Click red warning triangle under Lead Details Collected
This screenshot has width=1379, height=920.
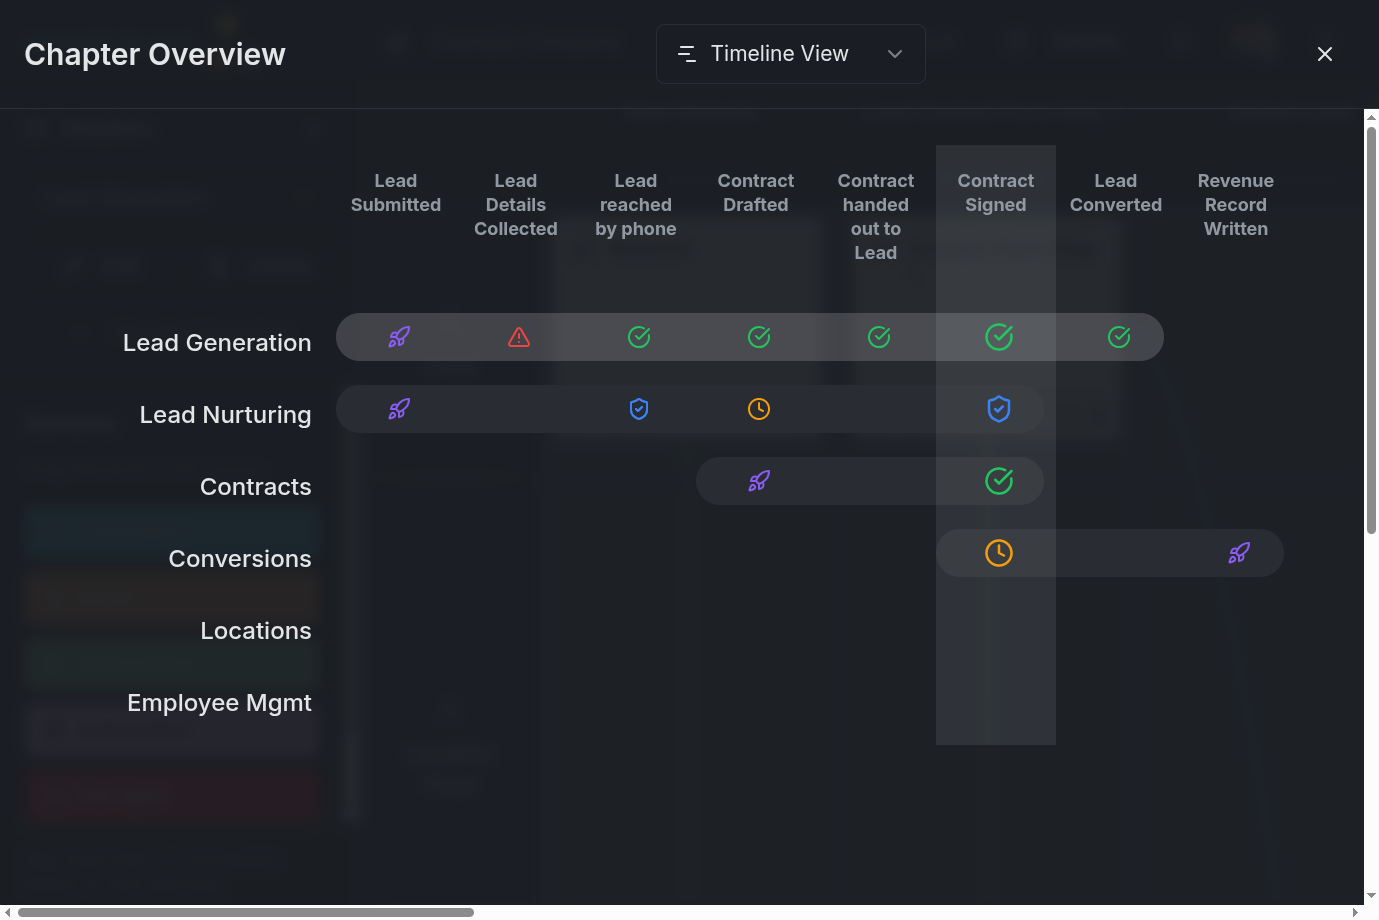coord(519,337)
